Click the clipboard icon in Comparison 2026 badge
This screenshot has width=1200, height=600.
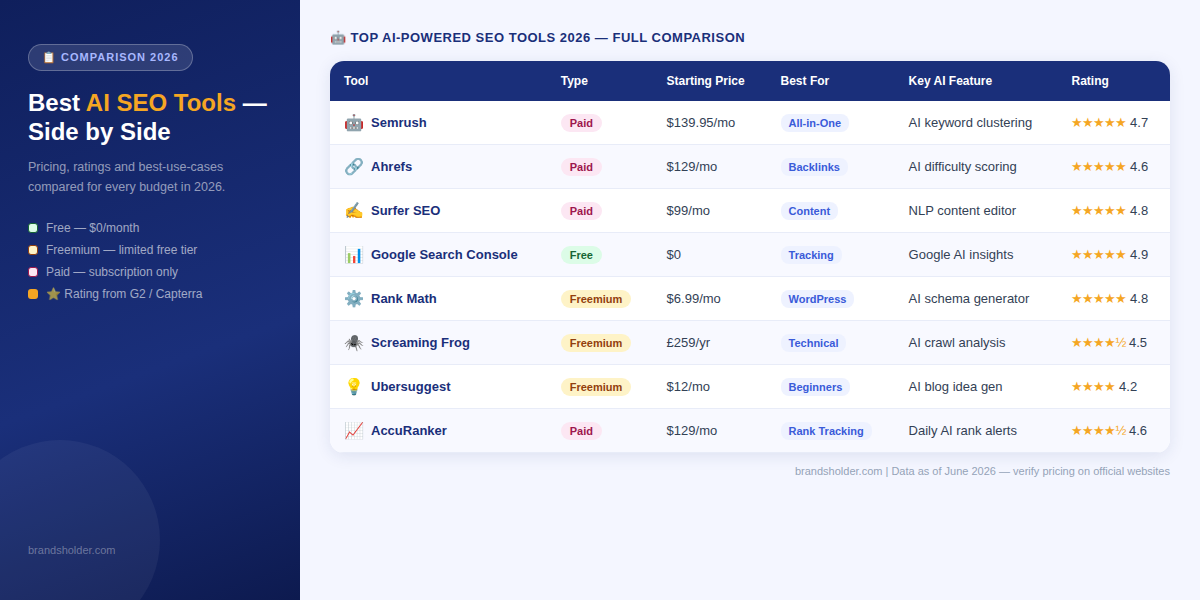pos(48,57)
